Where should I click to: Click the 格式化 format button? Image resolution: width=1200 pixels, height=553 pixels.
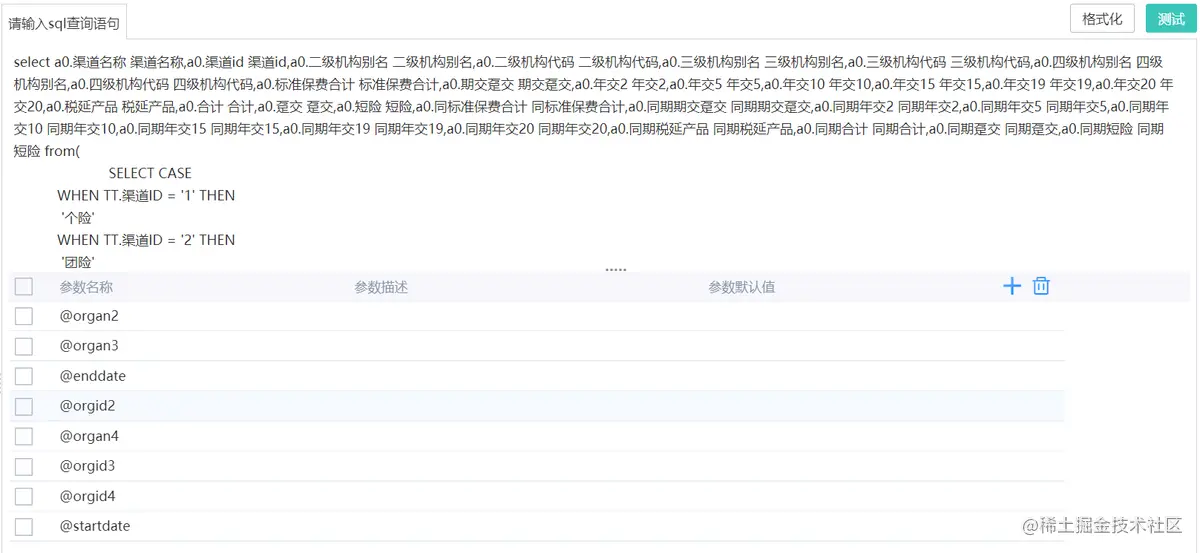(x=1102, y=19)
